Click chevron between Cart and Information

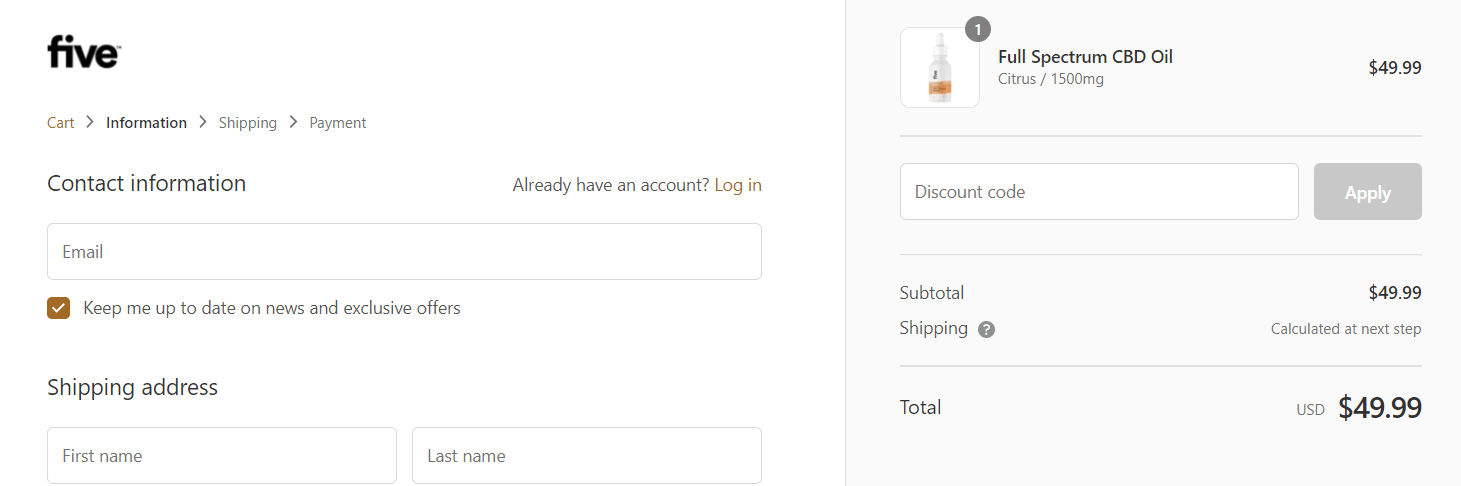(x=90, y=122)
